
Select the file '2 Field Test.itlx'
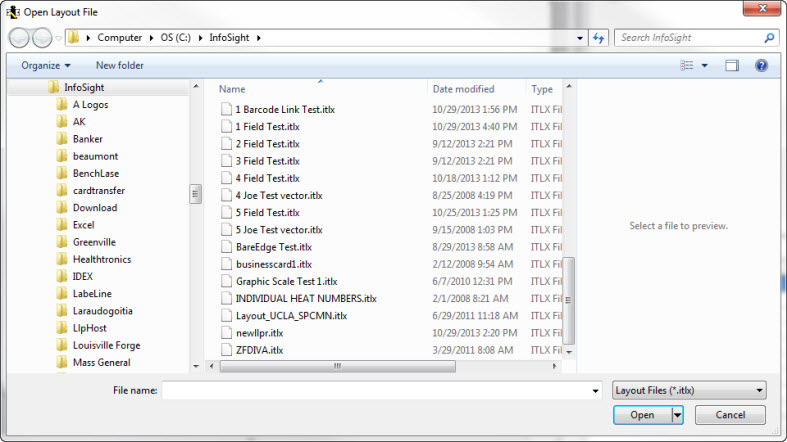click(x=268, y=144)
